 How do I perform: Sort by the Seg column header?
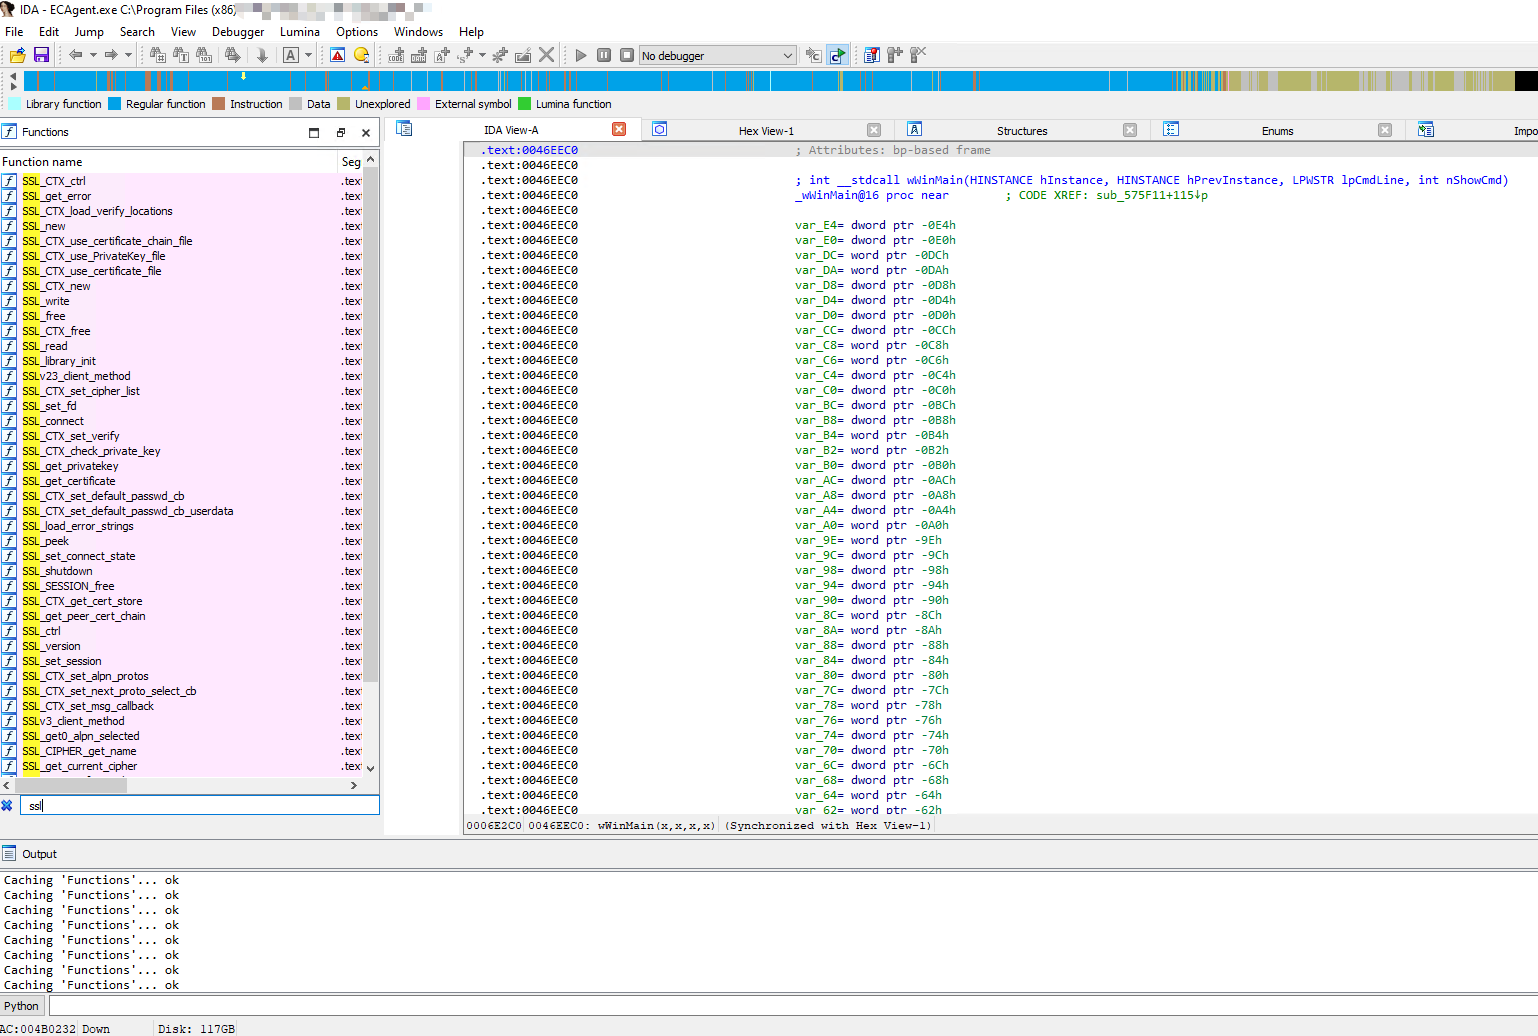350,162
